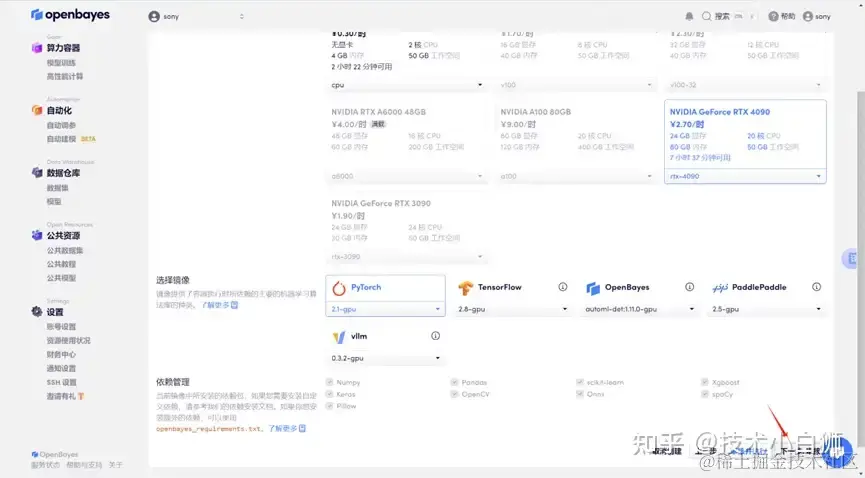Viewport: 865px width, 478px height.
Task: Click the OpenBayes image logo icon
Action: point(593,288)
